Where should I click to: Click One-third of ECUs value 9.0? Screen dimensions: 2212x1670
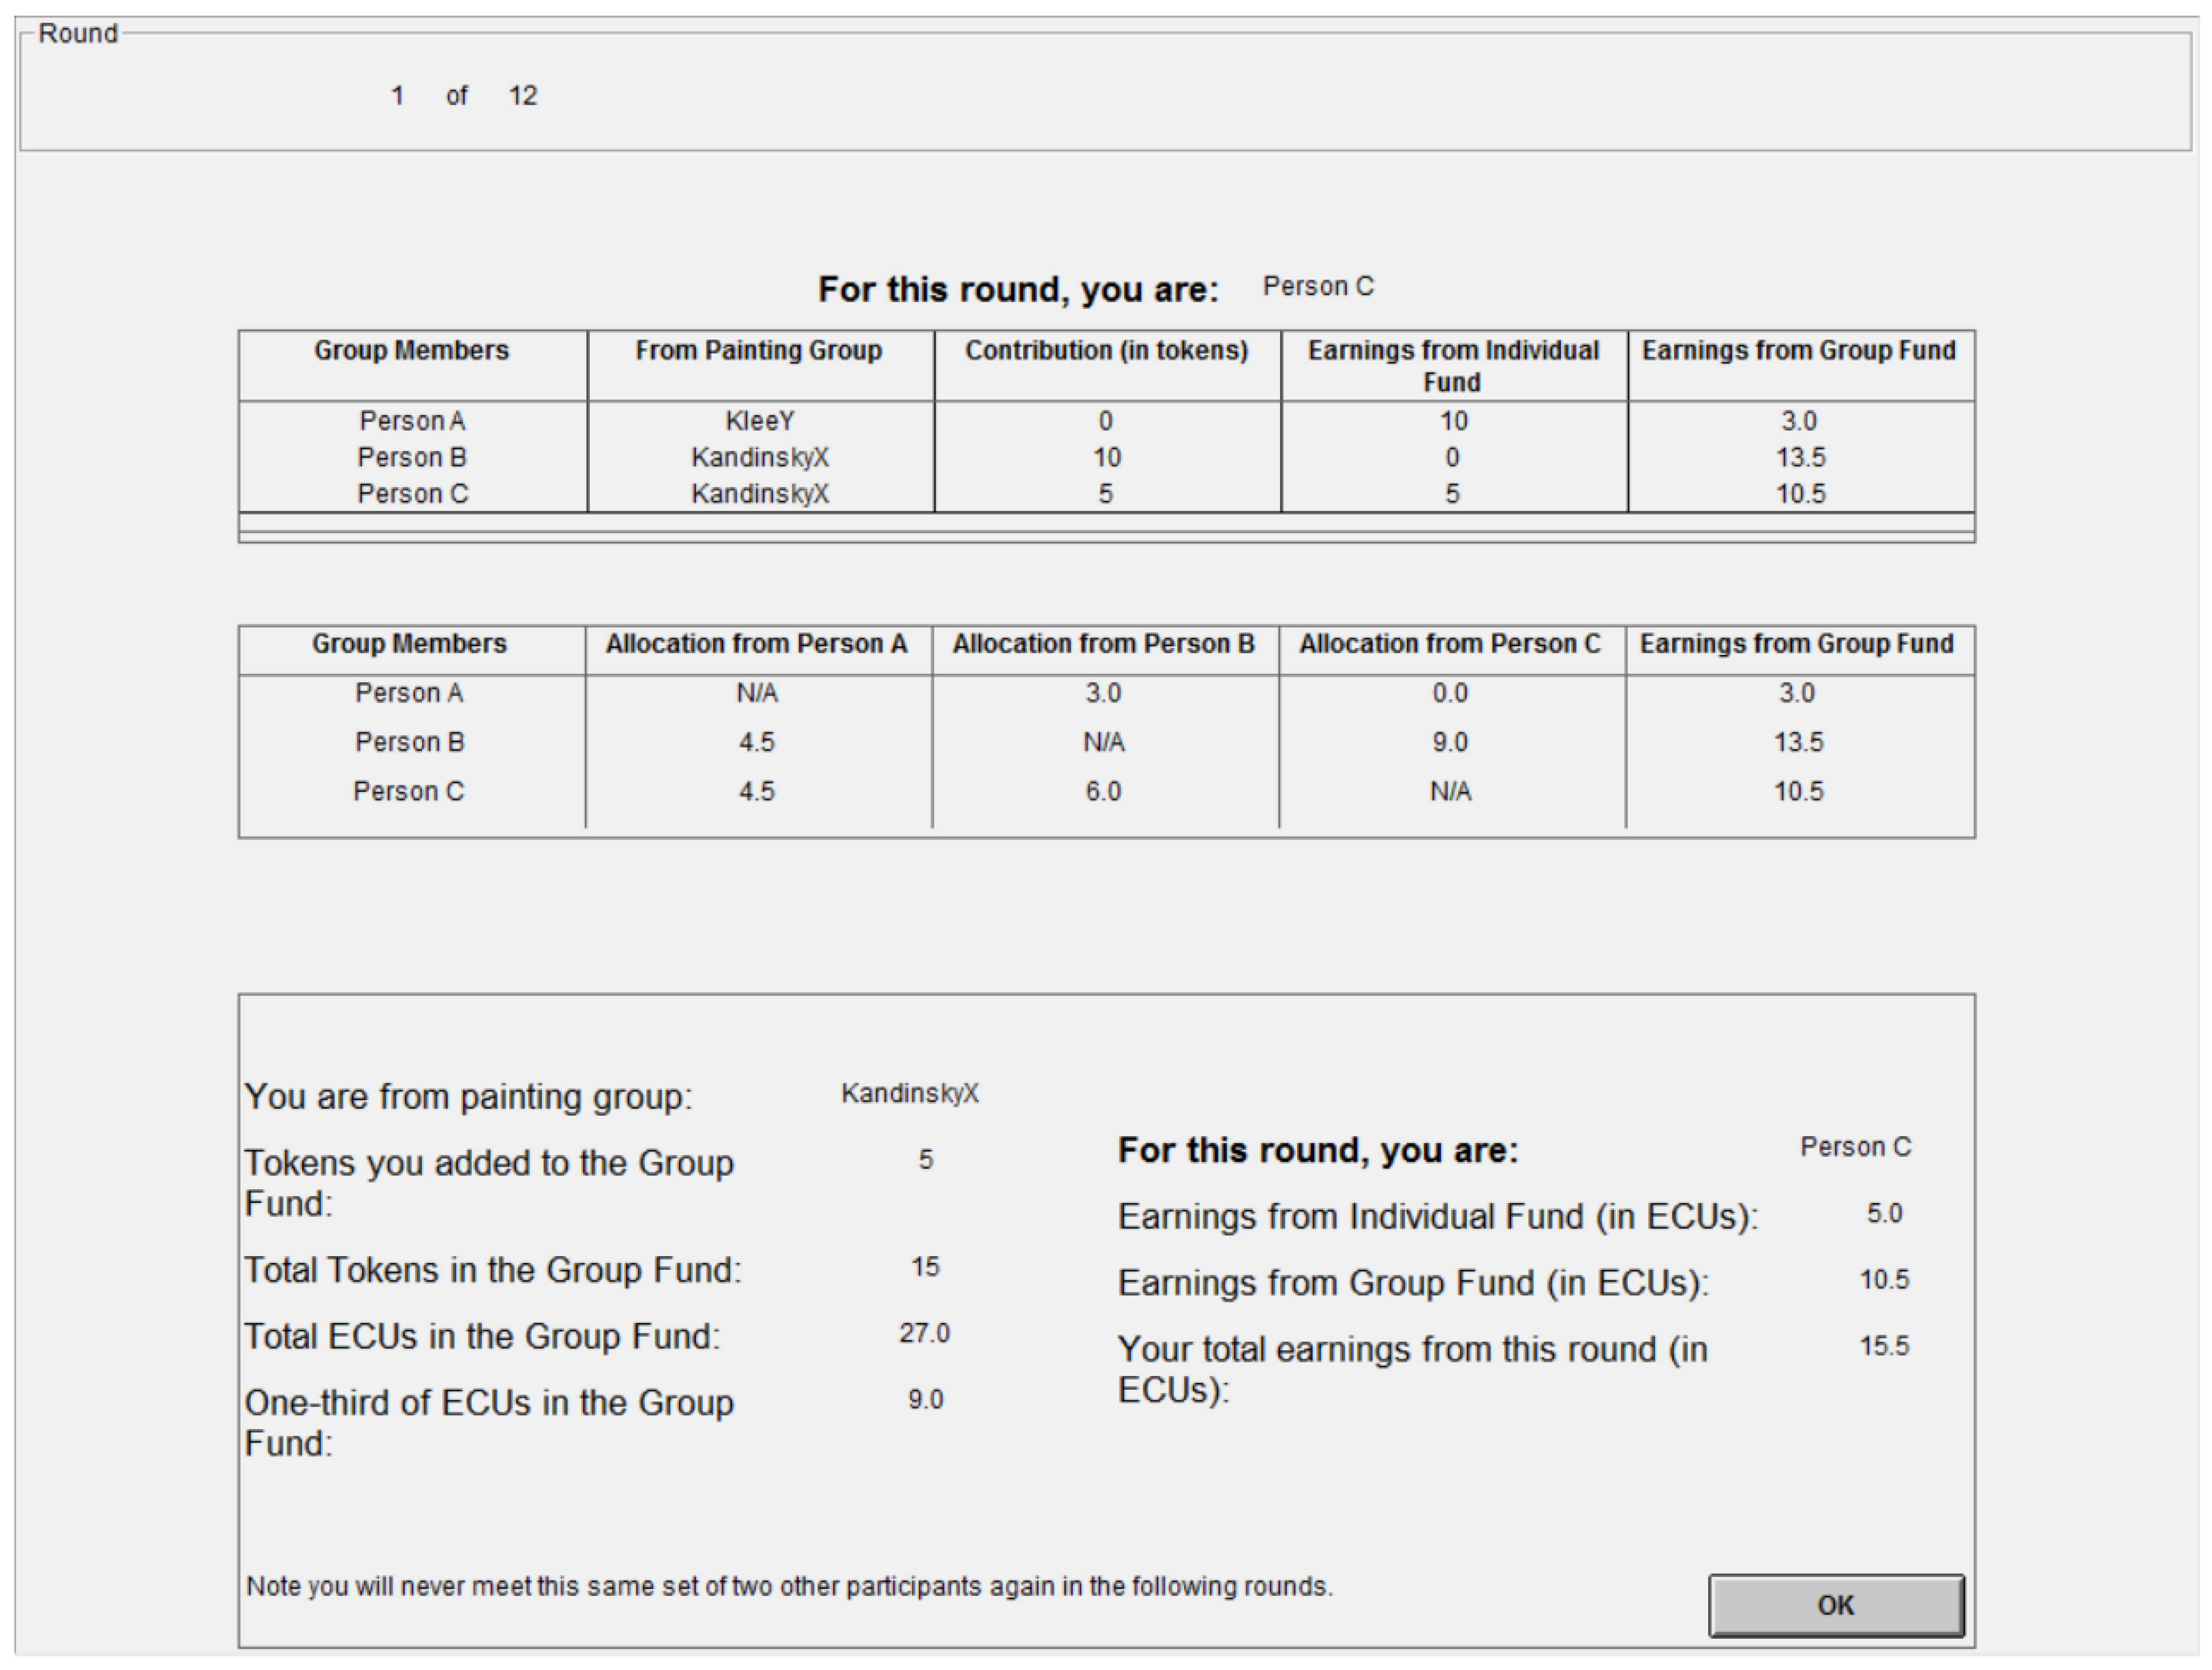pos(925,1399)
